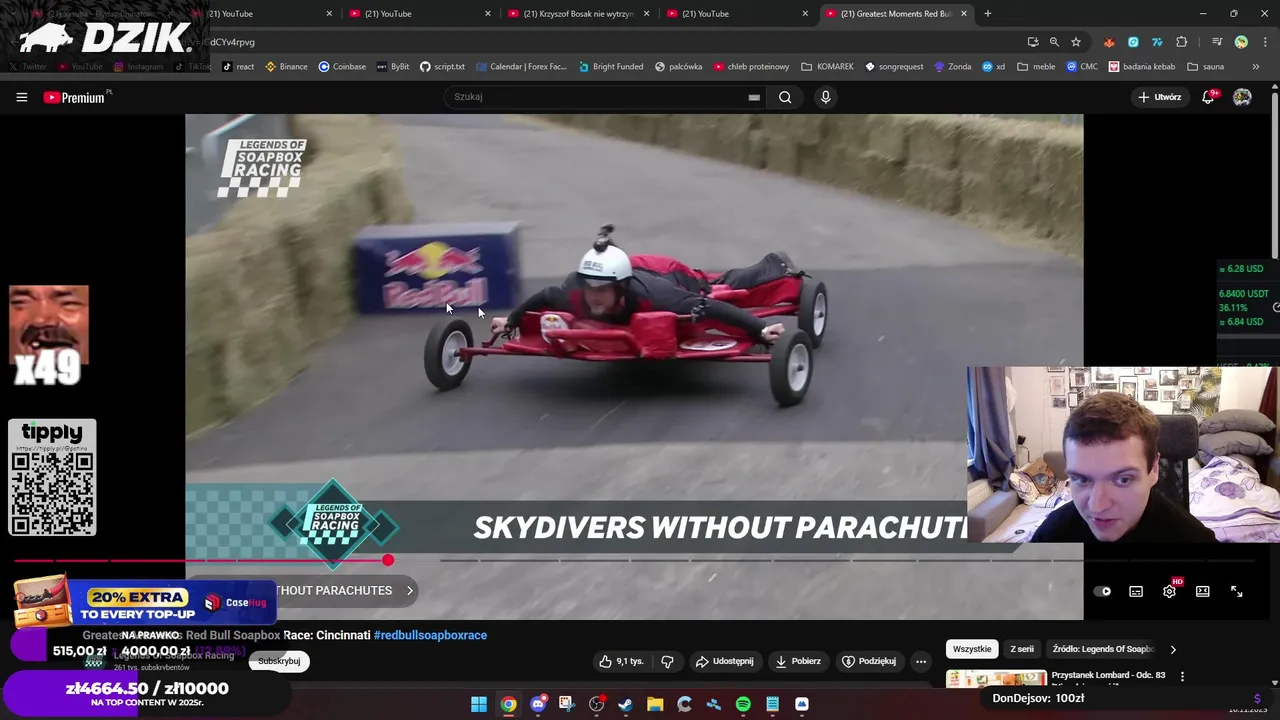This screenshot has width=1280, height=720.
Task: Open more actions three-dot menu
Action: click(x=921, y=661)
